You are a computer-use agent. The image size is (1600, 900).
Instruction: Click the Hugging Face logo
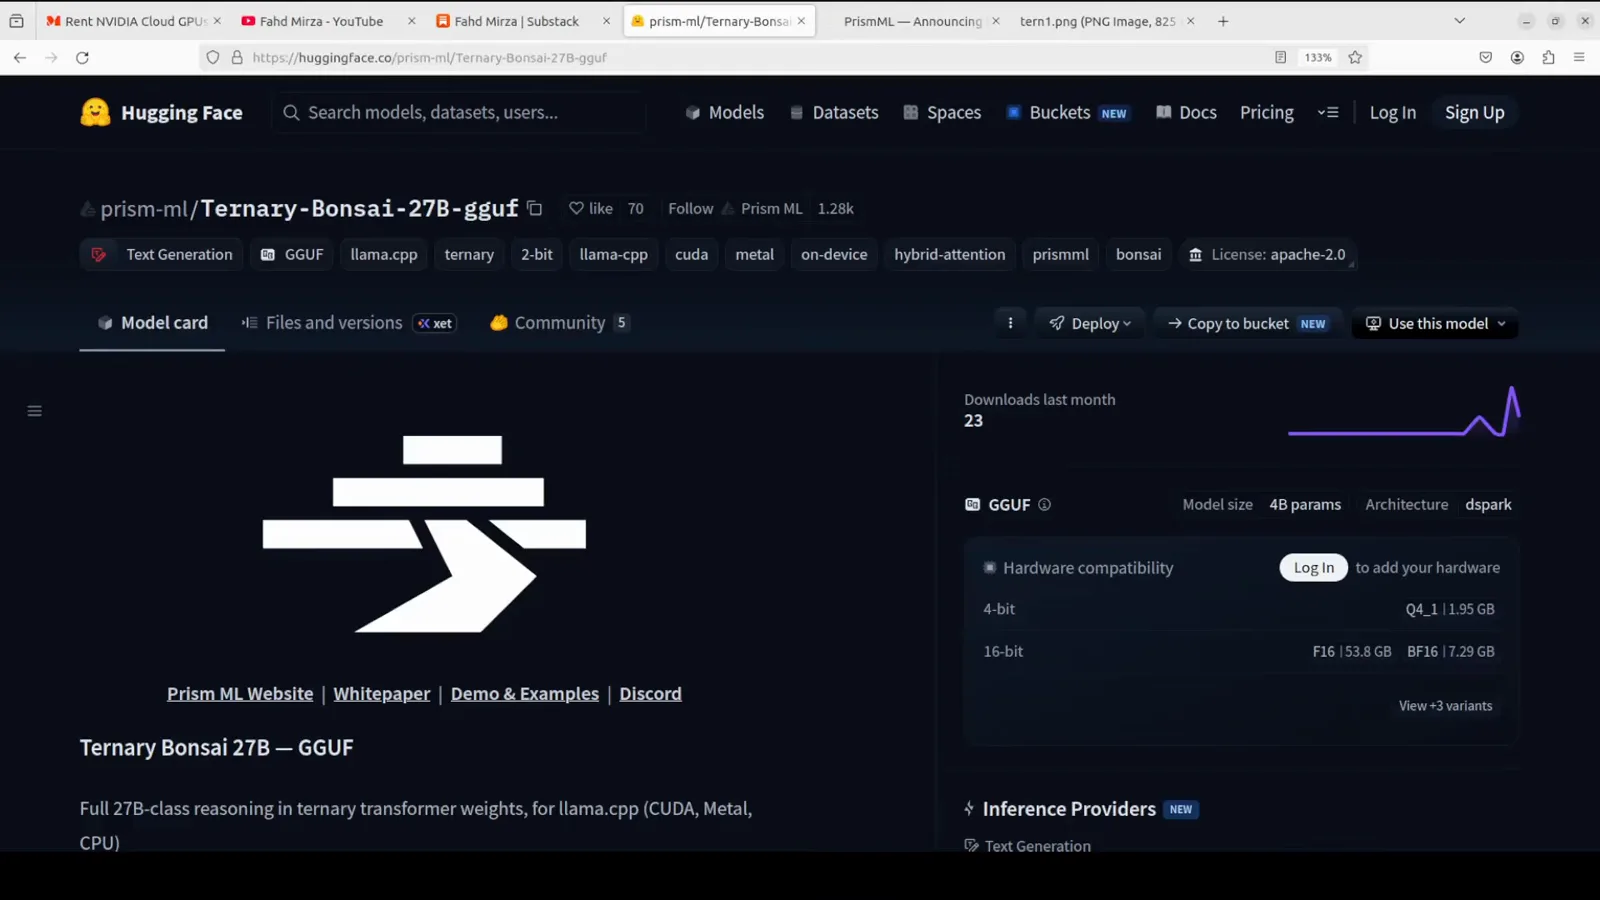[161, 112]
